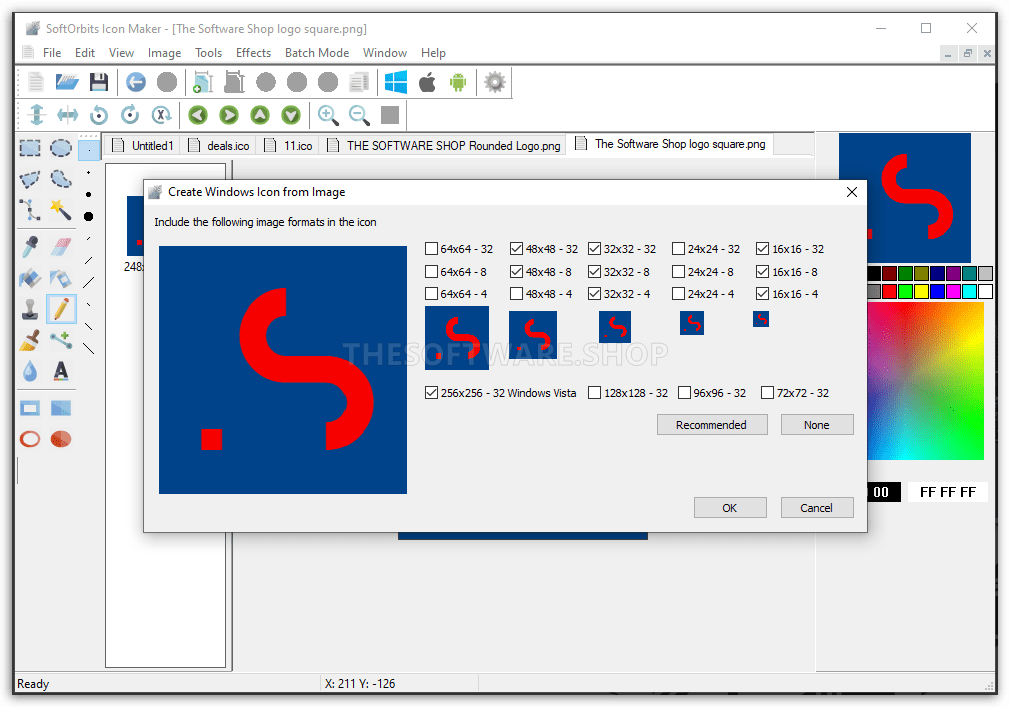
Task: Click the green up arrow icon
Action: 260,115
